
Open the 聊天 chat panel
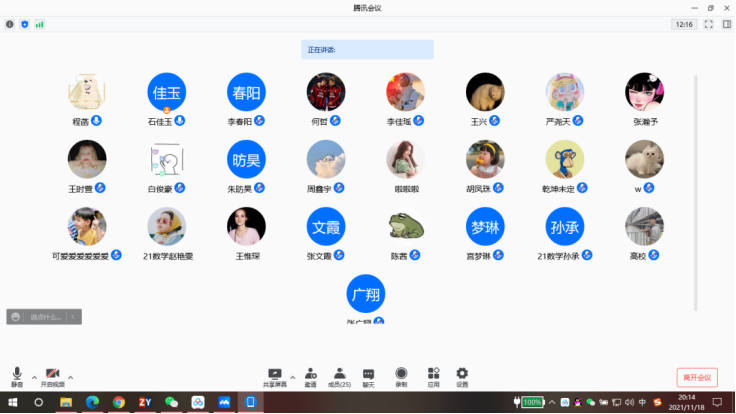[368, 375]
